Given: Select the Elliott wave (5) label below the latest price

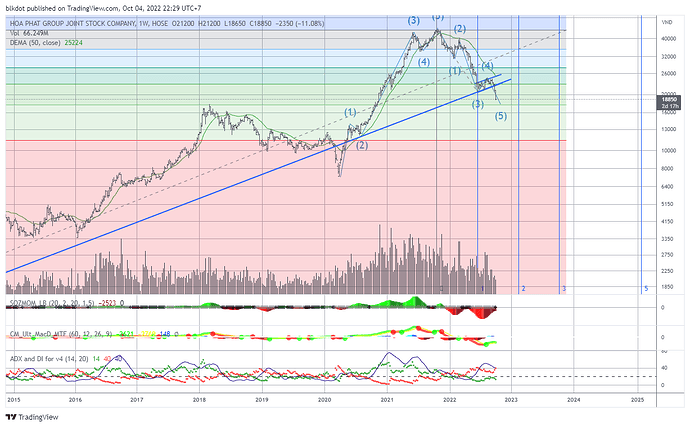Looking at the screenshot, I should (x=501, y=116).
